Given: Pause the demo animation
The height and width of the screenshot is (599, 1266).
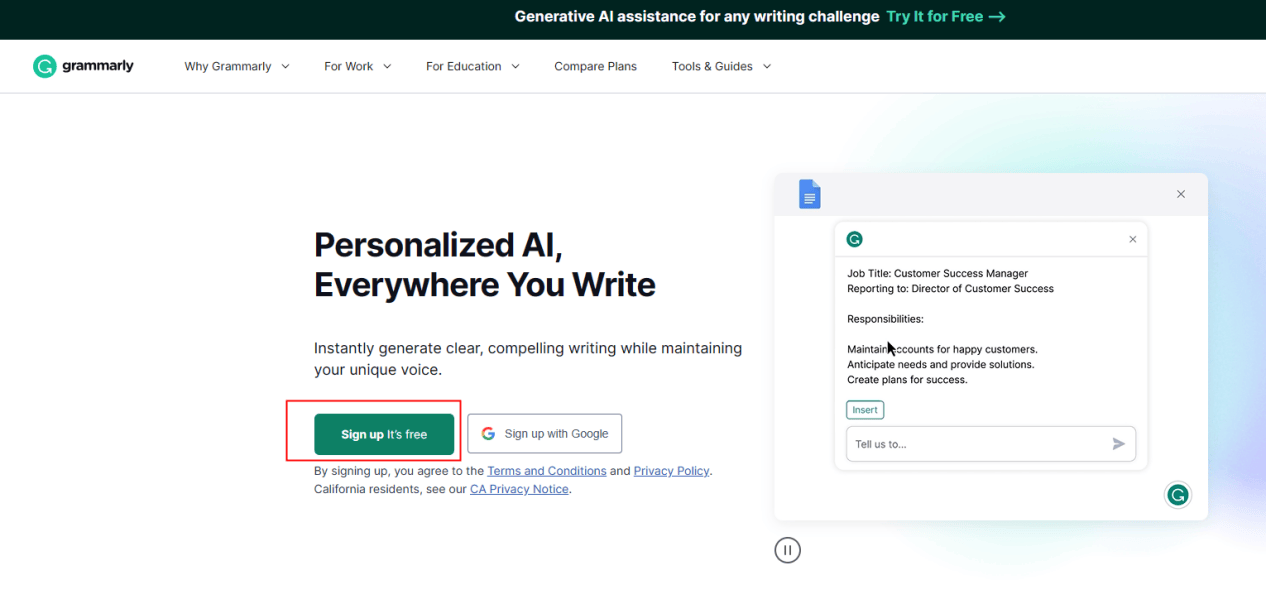Looking at the screenshot, I should pyautogui.click(x=787, y=550).
